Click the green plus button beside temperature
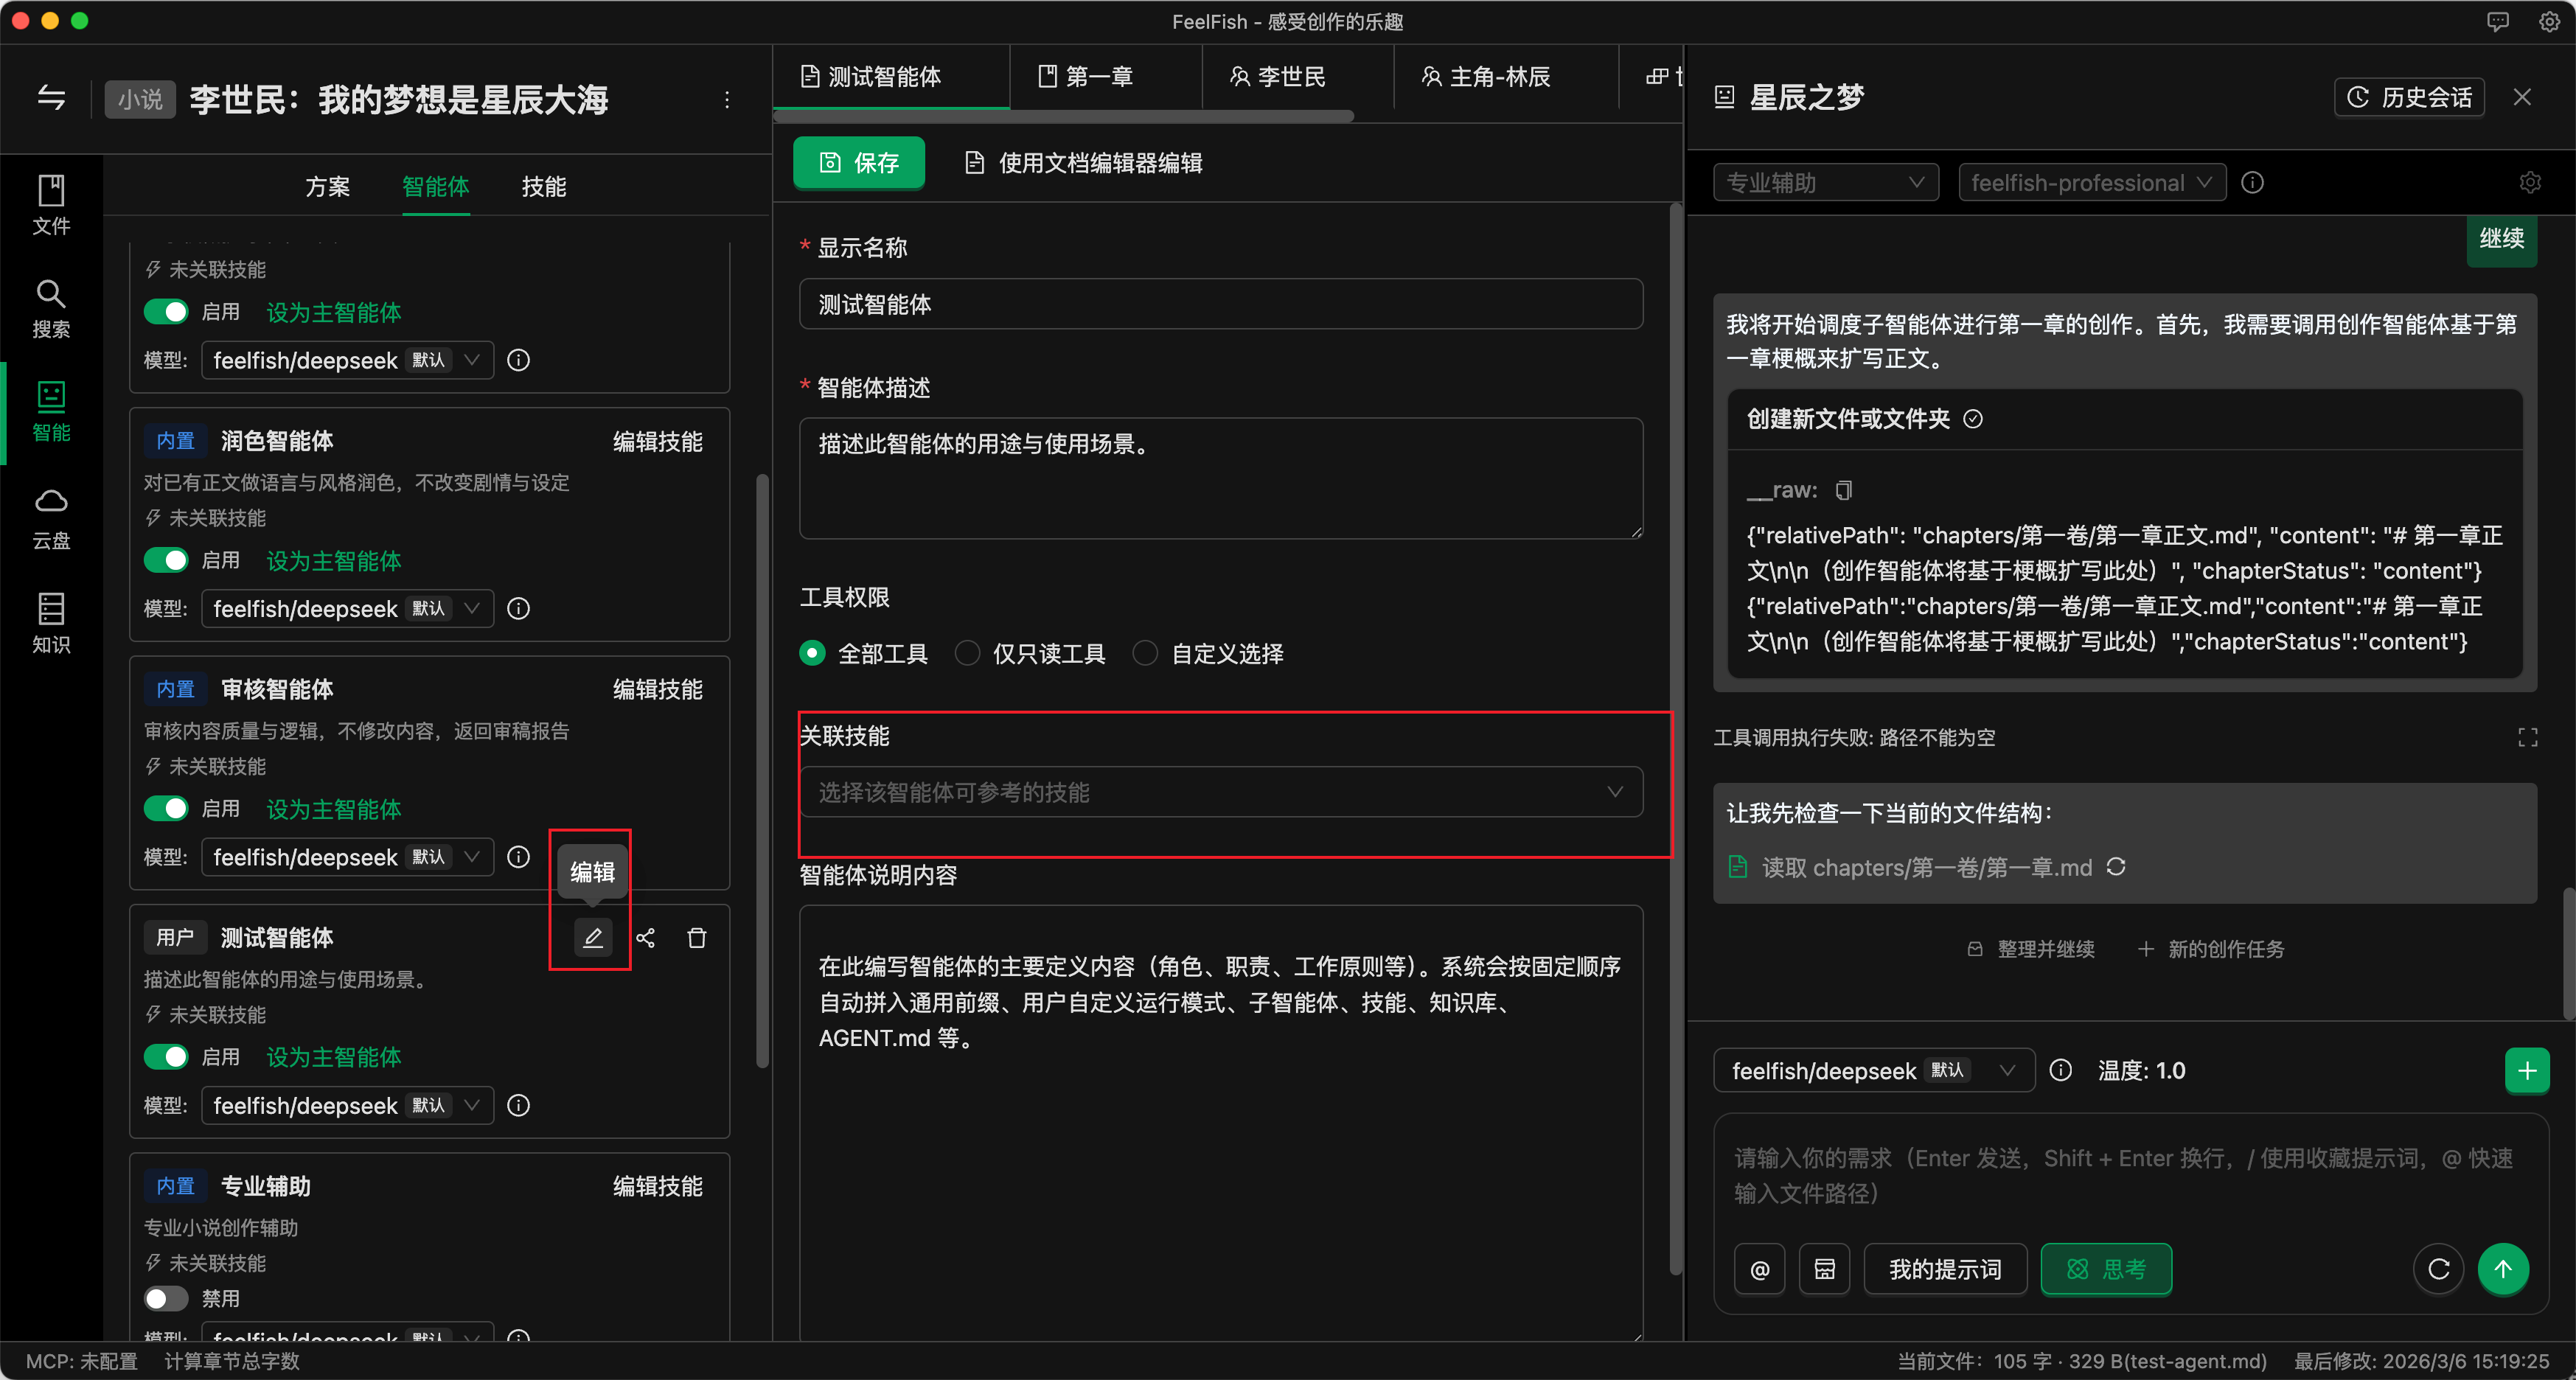This screenshot has width=2576, height=1380. [x=2526, y=1070]
